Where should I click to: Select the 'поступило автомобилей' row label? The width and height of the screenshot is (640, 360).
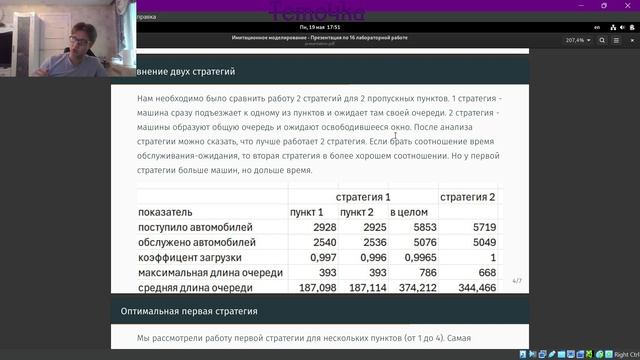195,227
